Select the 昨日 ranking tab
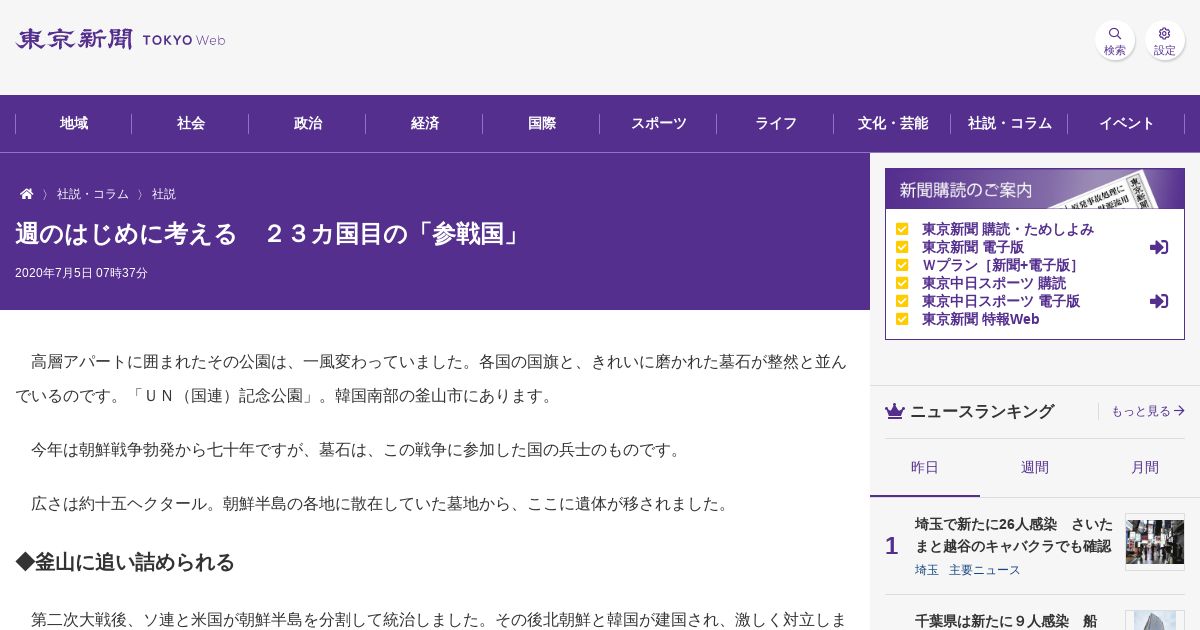Viewport: 1200px width, 630px height. [925, 467]
